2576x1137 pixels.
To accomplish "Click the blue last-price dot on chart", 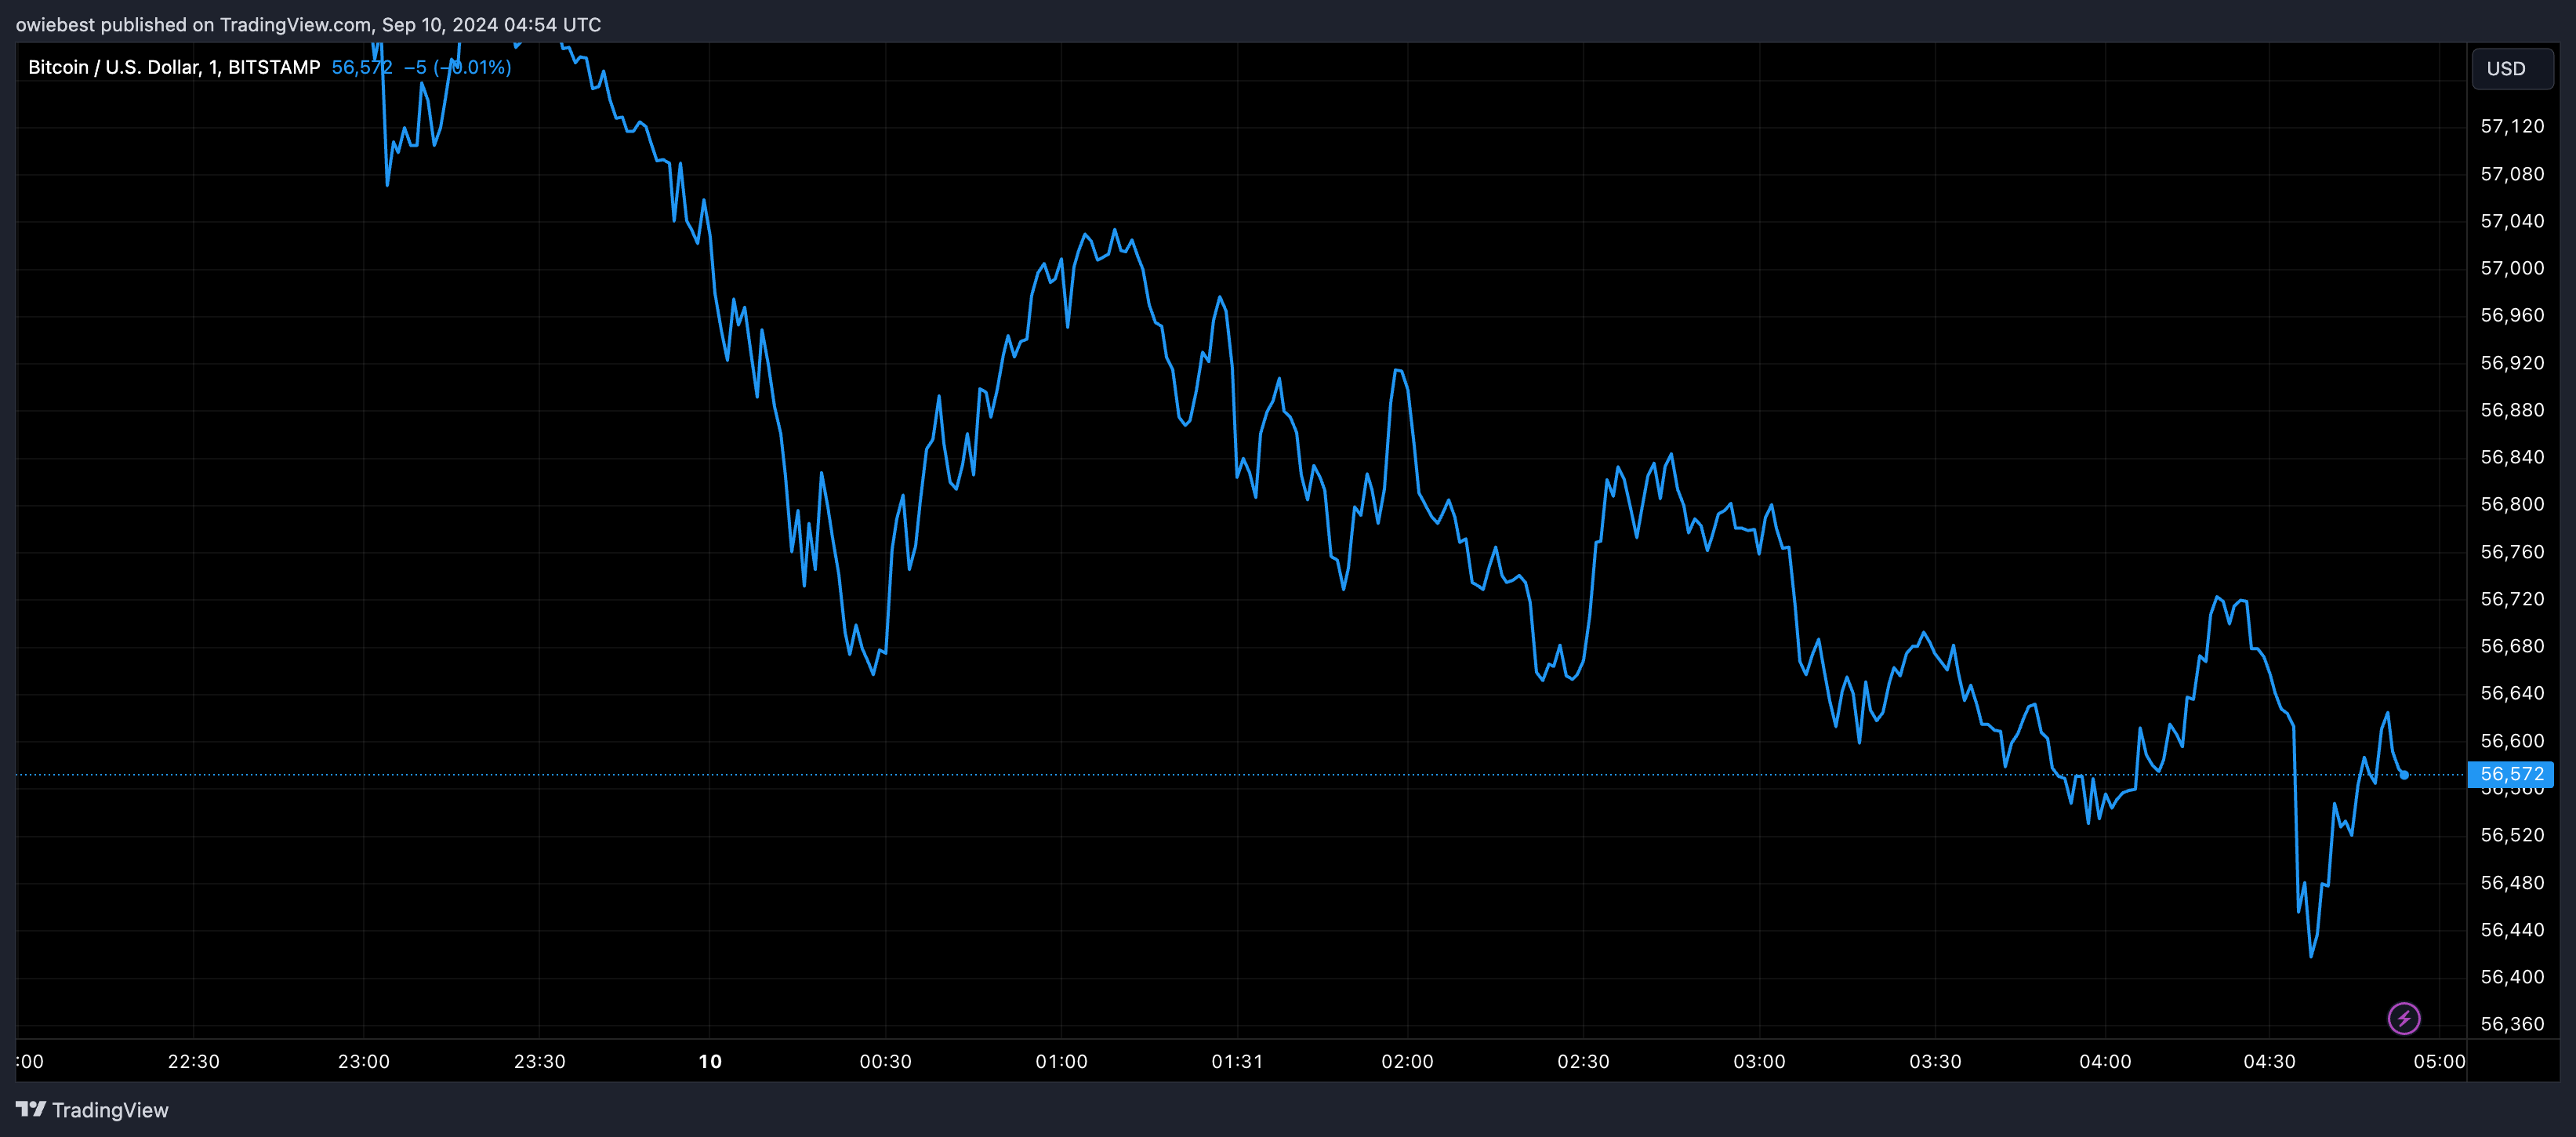I will pos(2404,775).
